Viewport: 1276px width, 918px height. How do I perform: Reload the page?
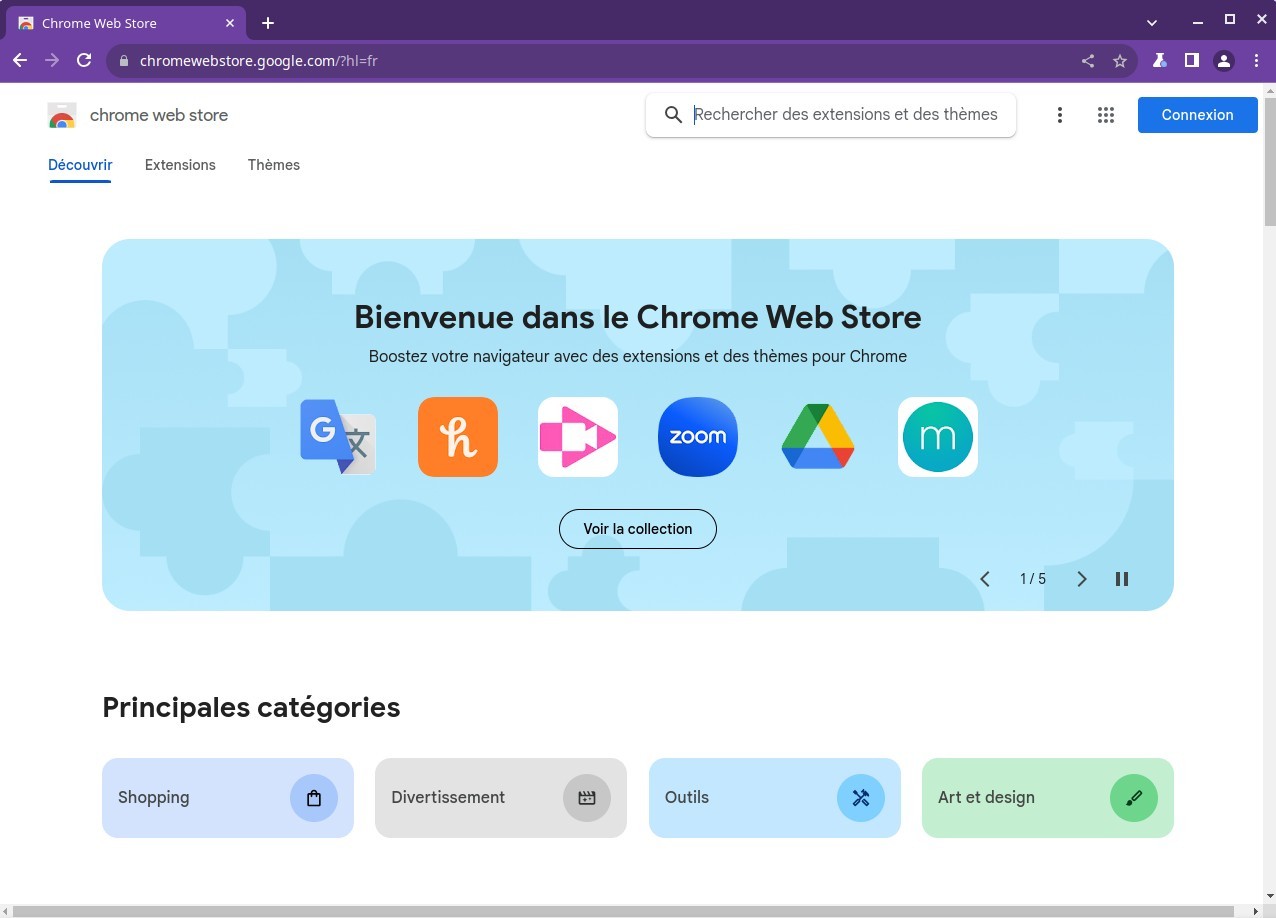pyautogui.click(x=84, y=60)
